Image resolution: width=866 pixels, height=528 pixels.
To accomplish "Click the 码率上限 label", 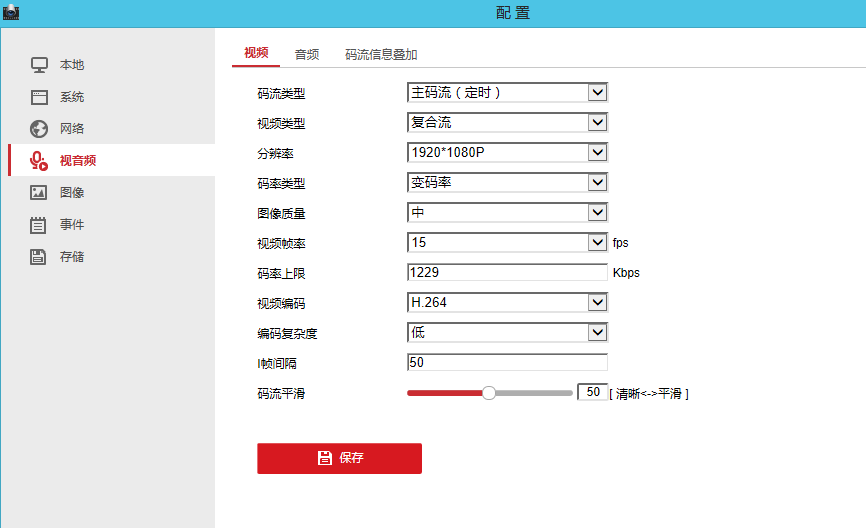I will click(281, 273).
